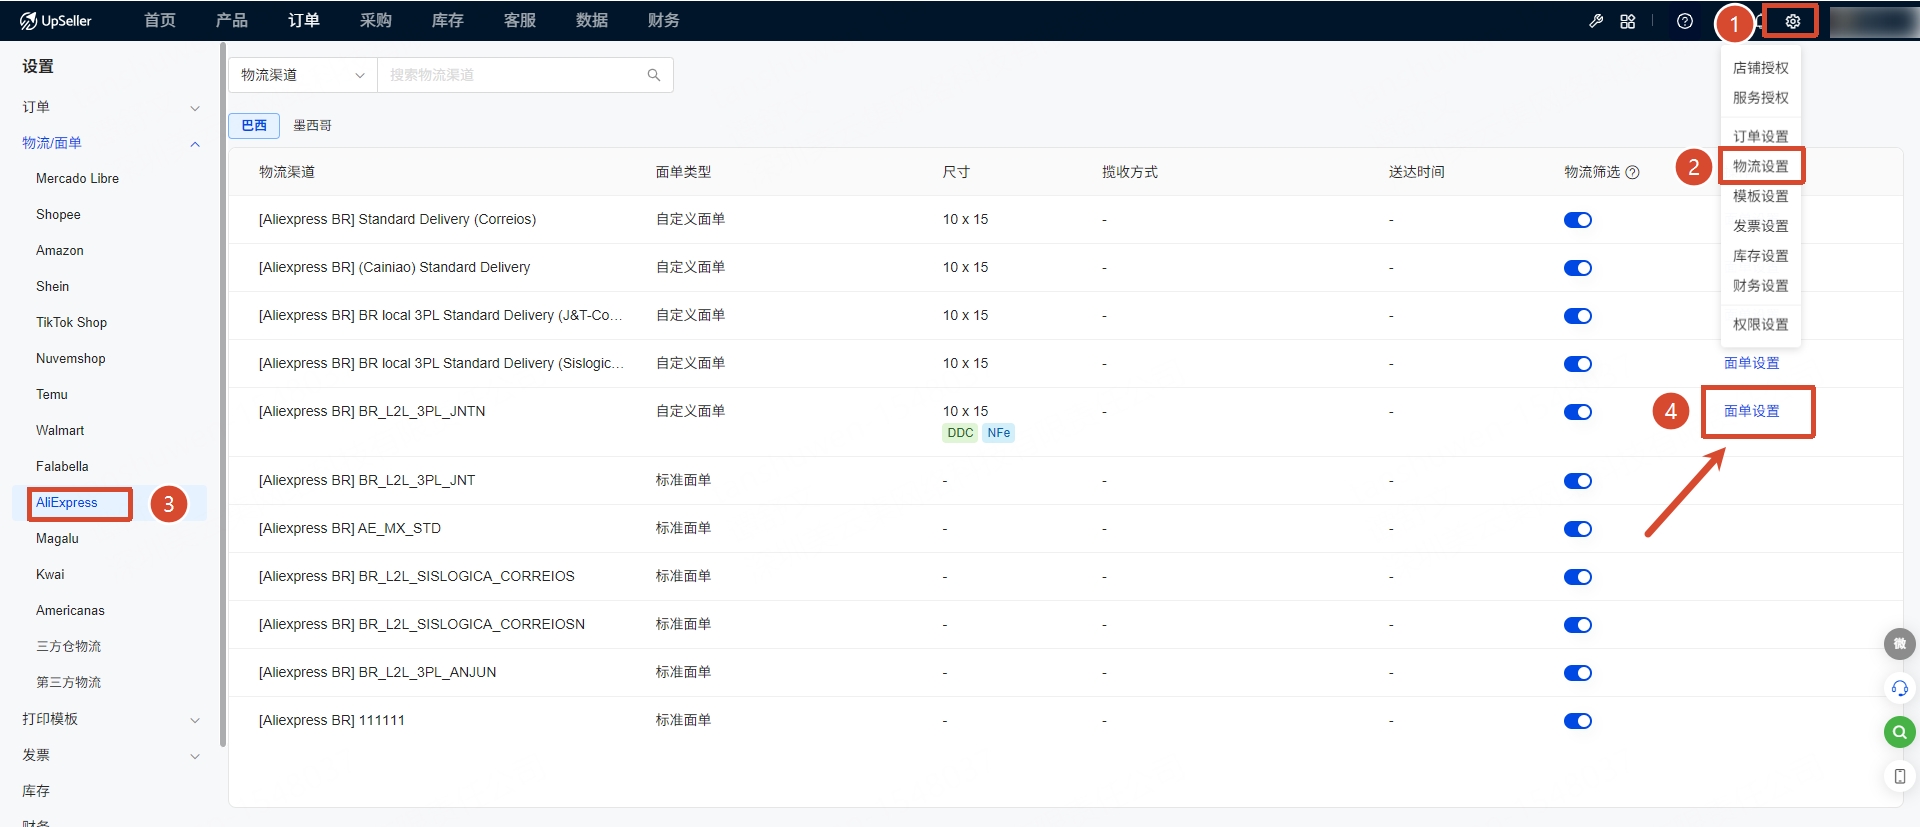The width and height of the screenshot is (1920, 827).
Task: Toggle filter switch for 111111 channel
Action: 1578,721
